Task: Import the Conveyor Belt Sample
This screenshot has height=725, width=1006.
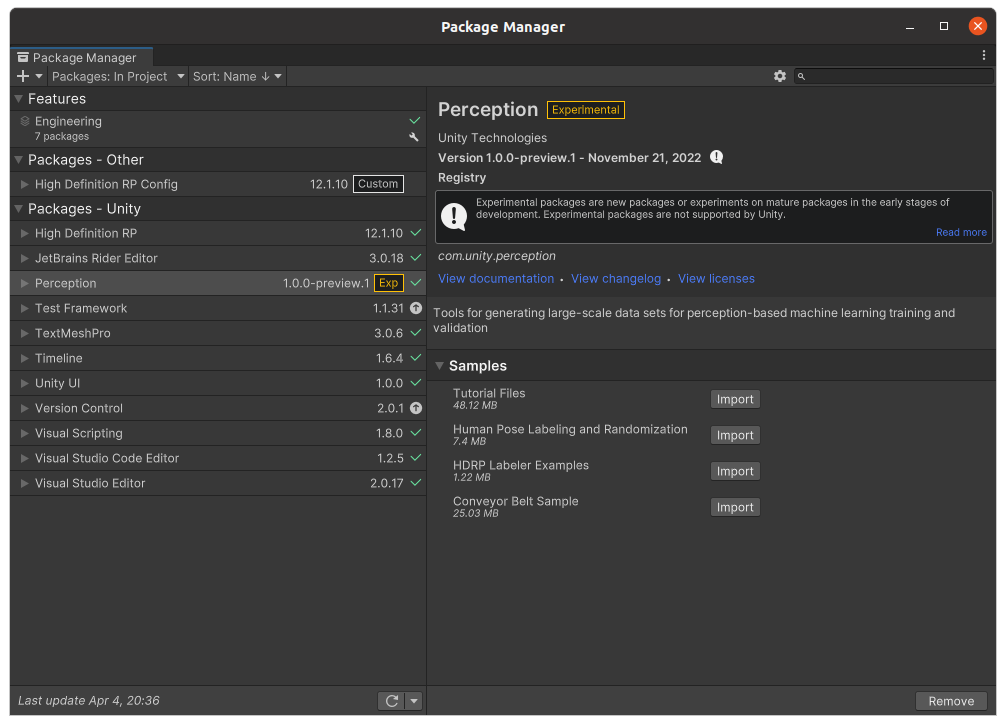Action: (735, 507)
